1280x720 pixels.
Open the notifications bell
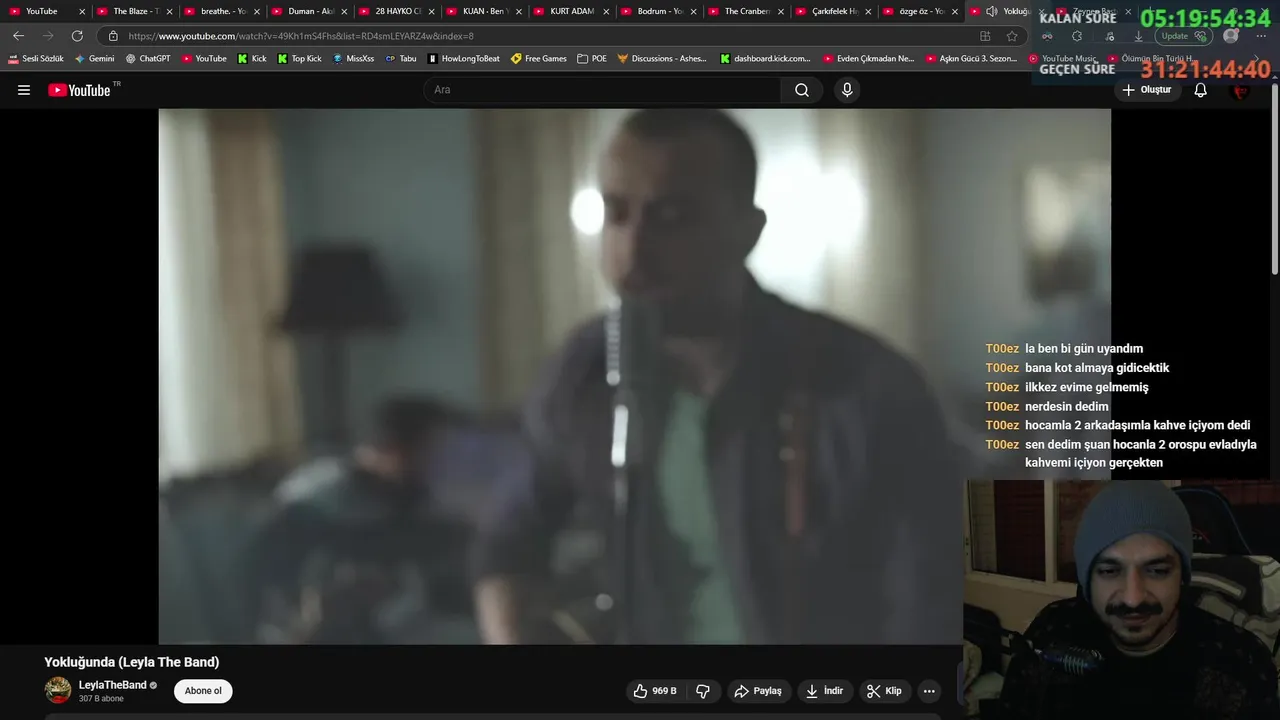click(1200, 90)
